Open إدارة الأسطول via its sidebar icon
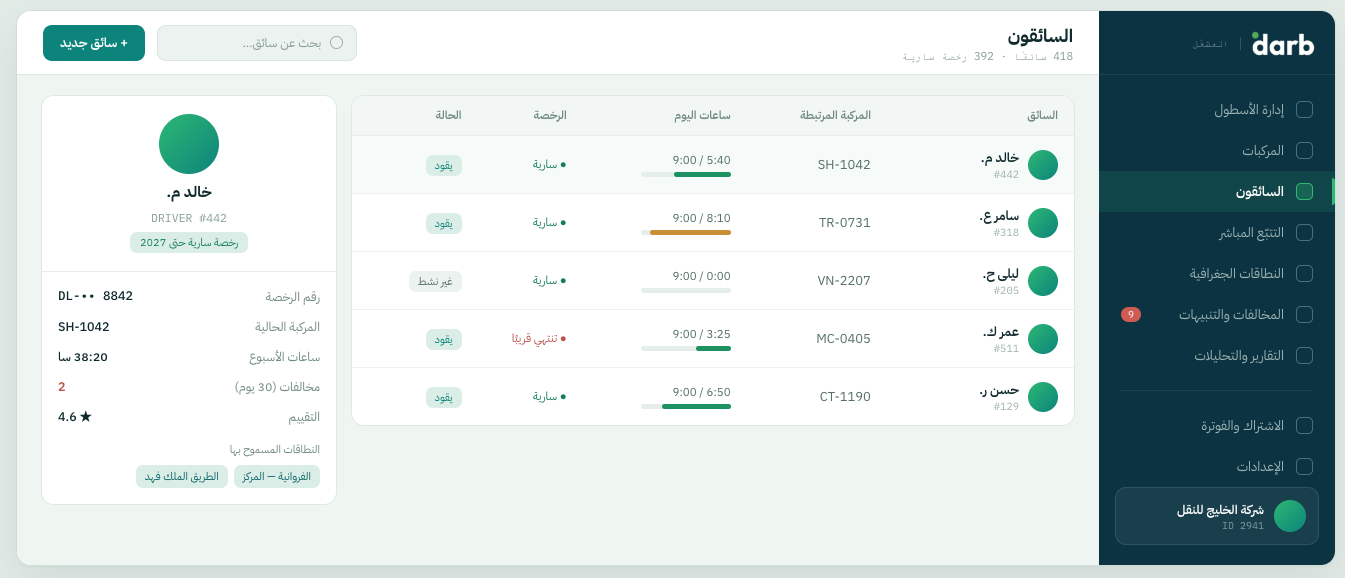The height and width of the screenshot is (578, 1345). click(1304, 110)
